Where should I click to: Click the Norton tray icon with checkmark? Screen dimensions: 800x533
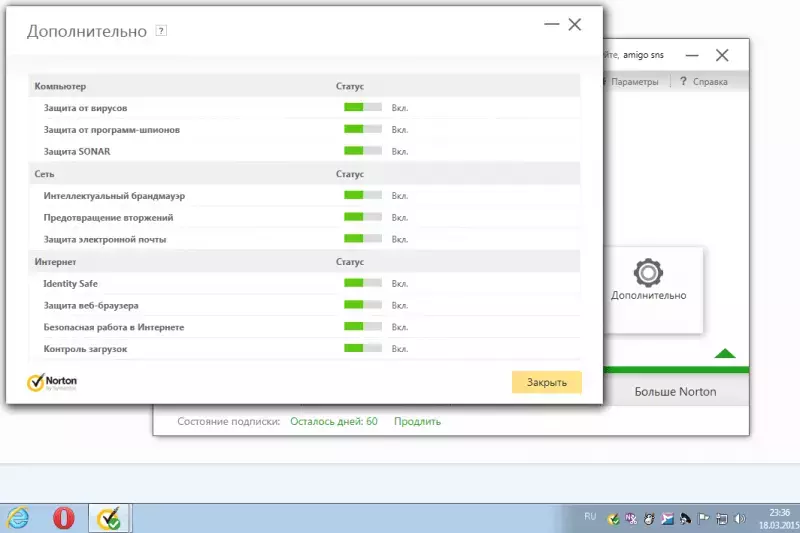tap(613, 519)
